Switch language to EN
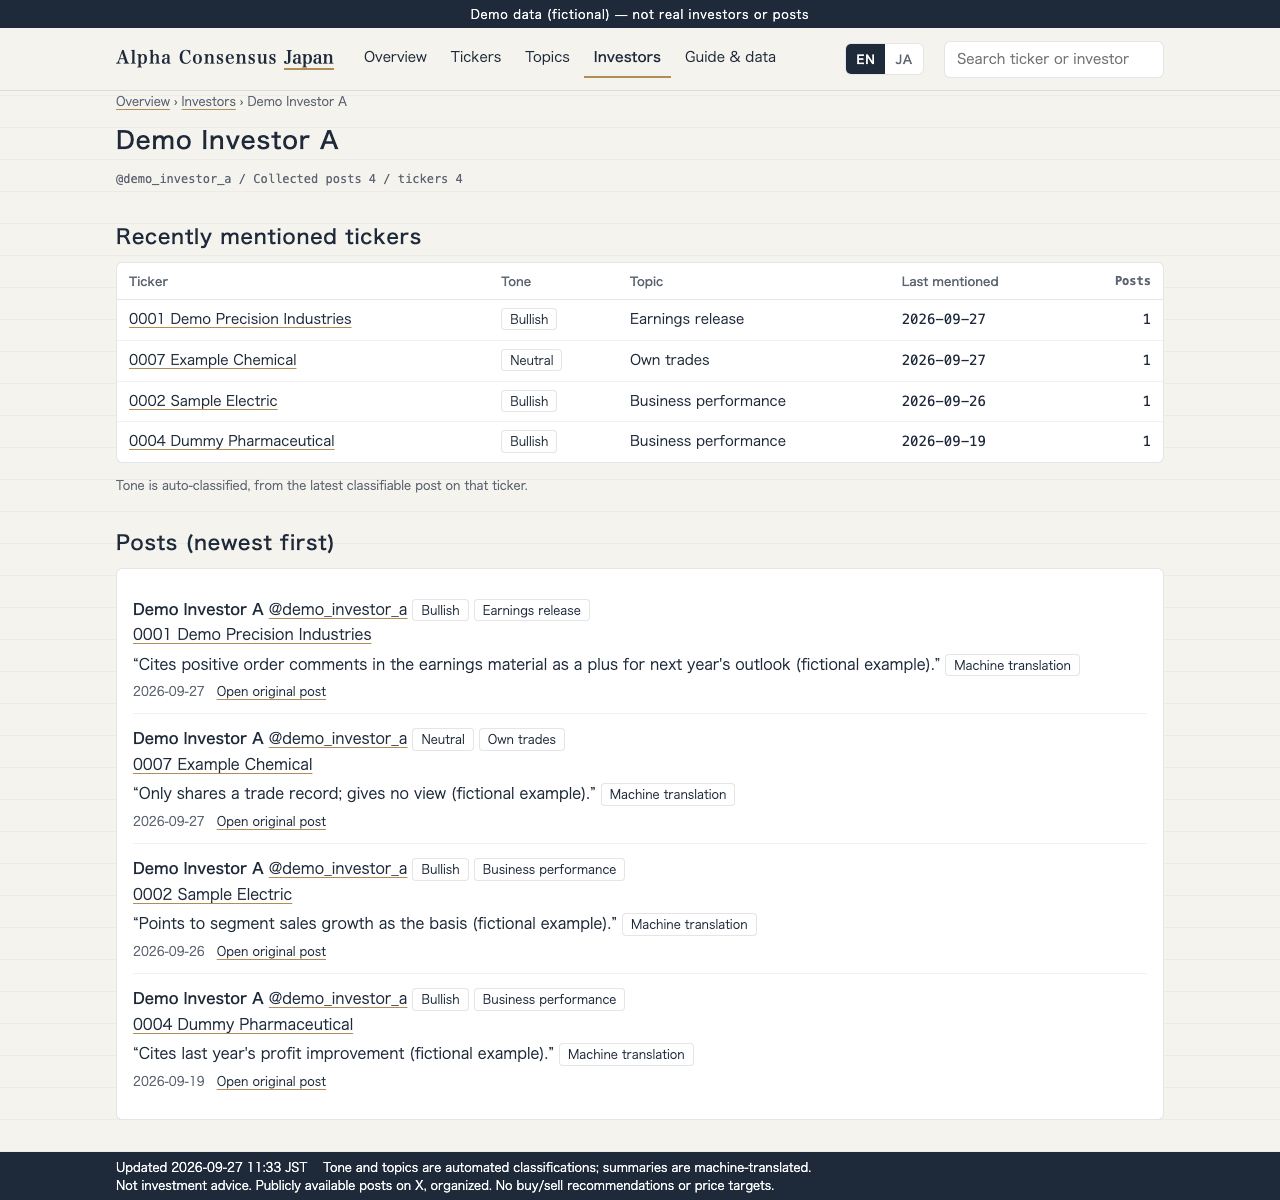The width and height of the screenshot is (1280, 1200). click(x=866, y=59)
